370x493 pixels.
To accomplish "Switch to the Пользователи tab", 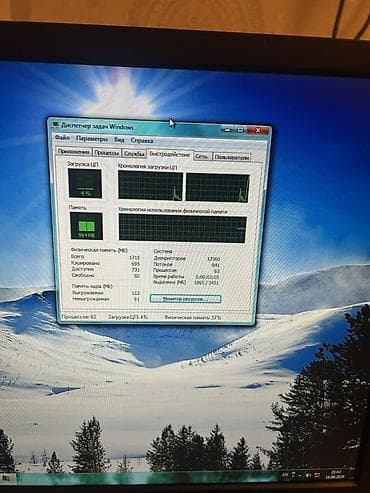I will click(232, 157).
